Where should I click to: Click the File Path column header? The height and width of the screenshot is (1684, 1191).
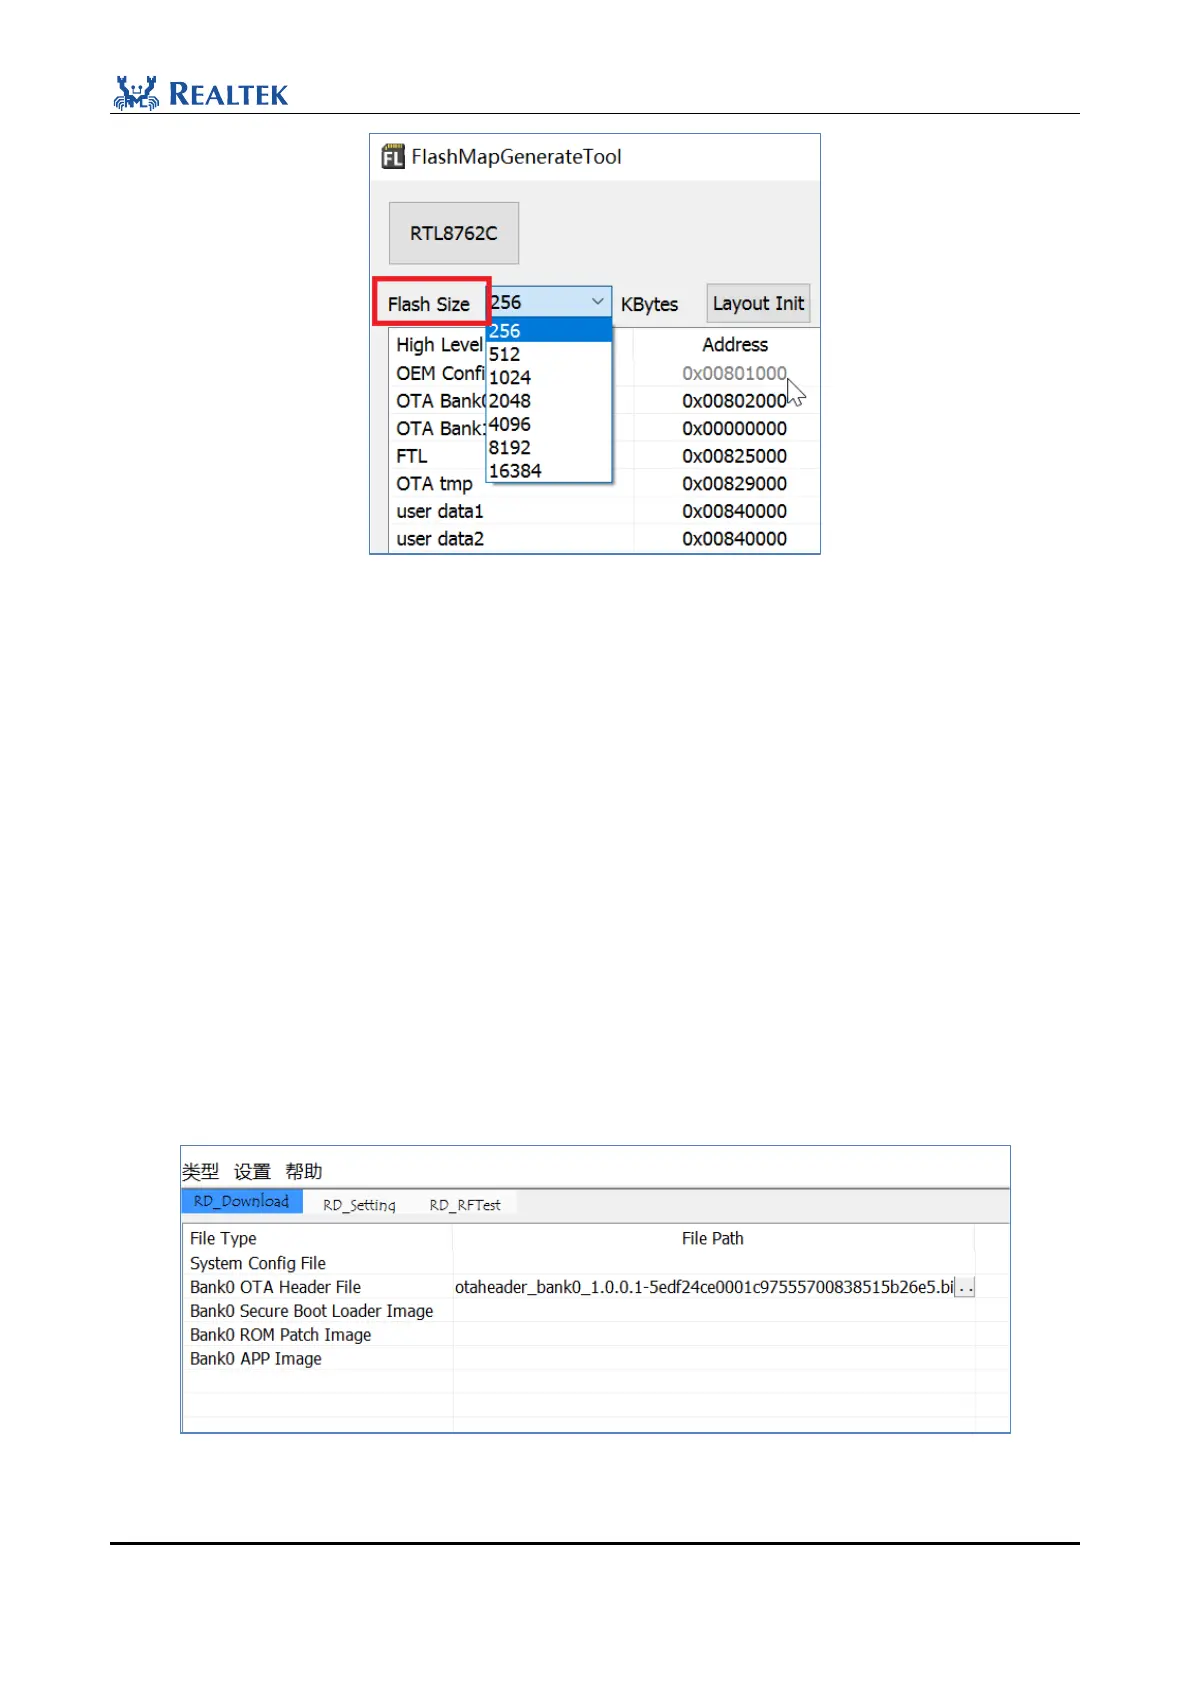[713, 1238]
